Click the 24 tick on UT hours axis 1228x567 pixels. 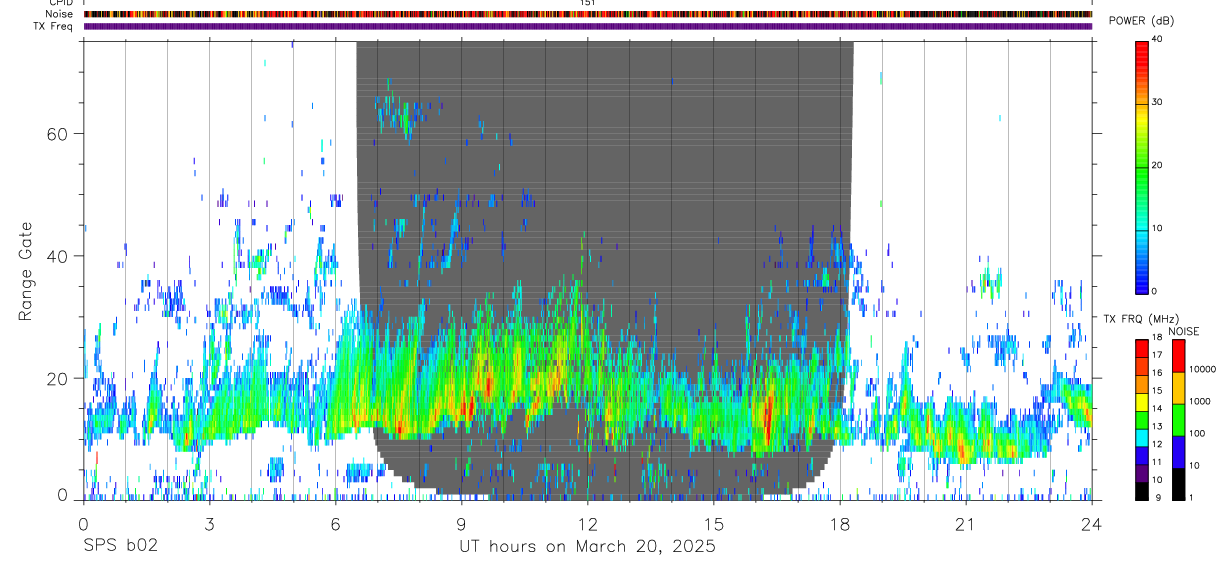coord(1092,524)
